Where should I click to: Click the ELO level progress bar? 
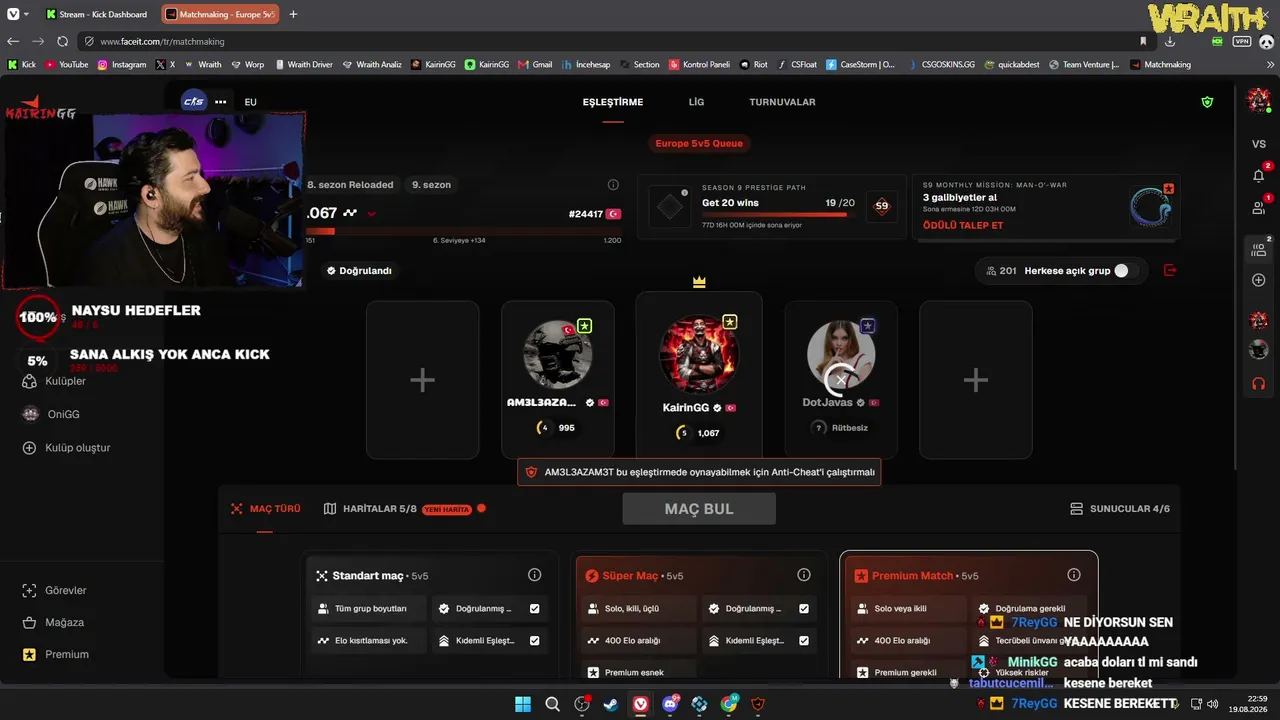point(462,232)
